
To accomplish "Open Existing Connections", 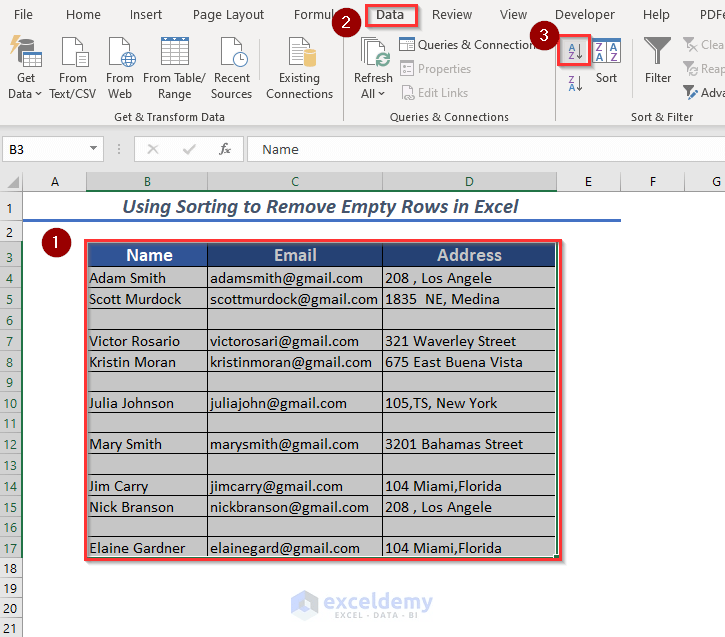I will tap(299, 67).
